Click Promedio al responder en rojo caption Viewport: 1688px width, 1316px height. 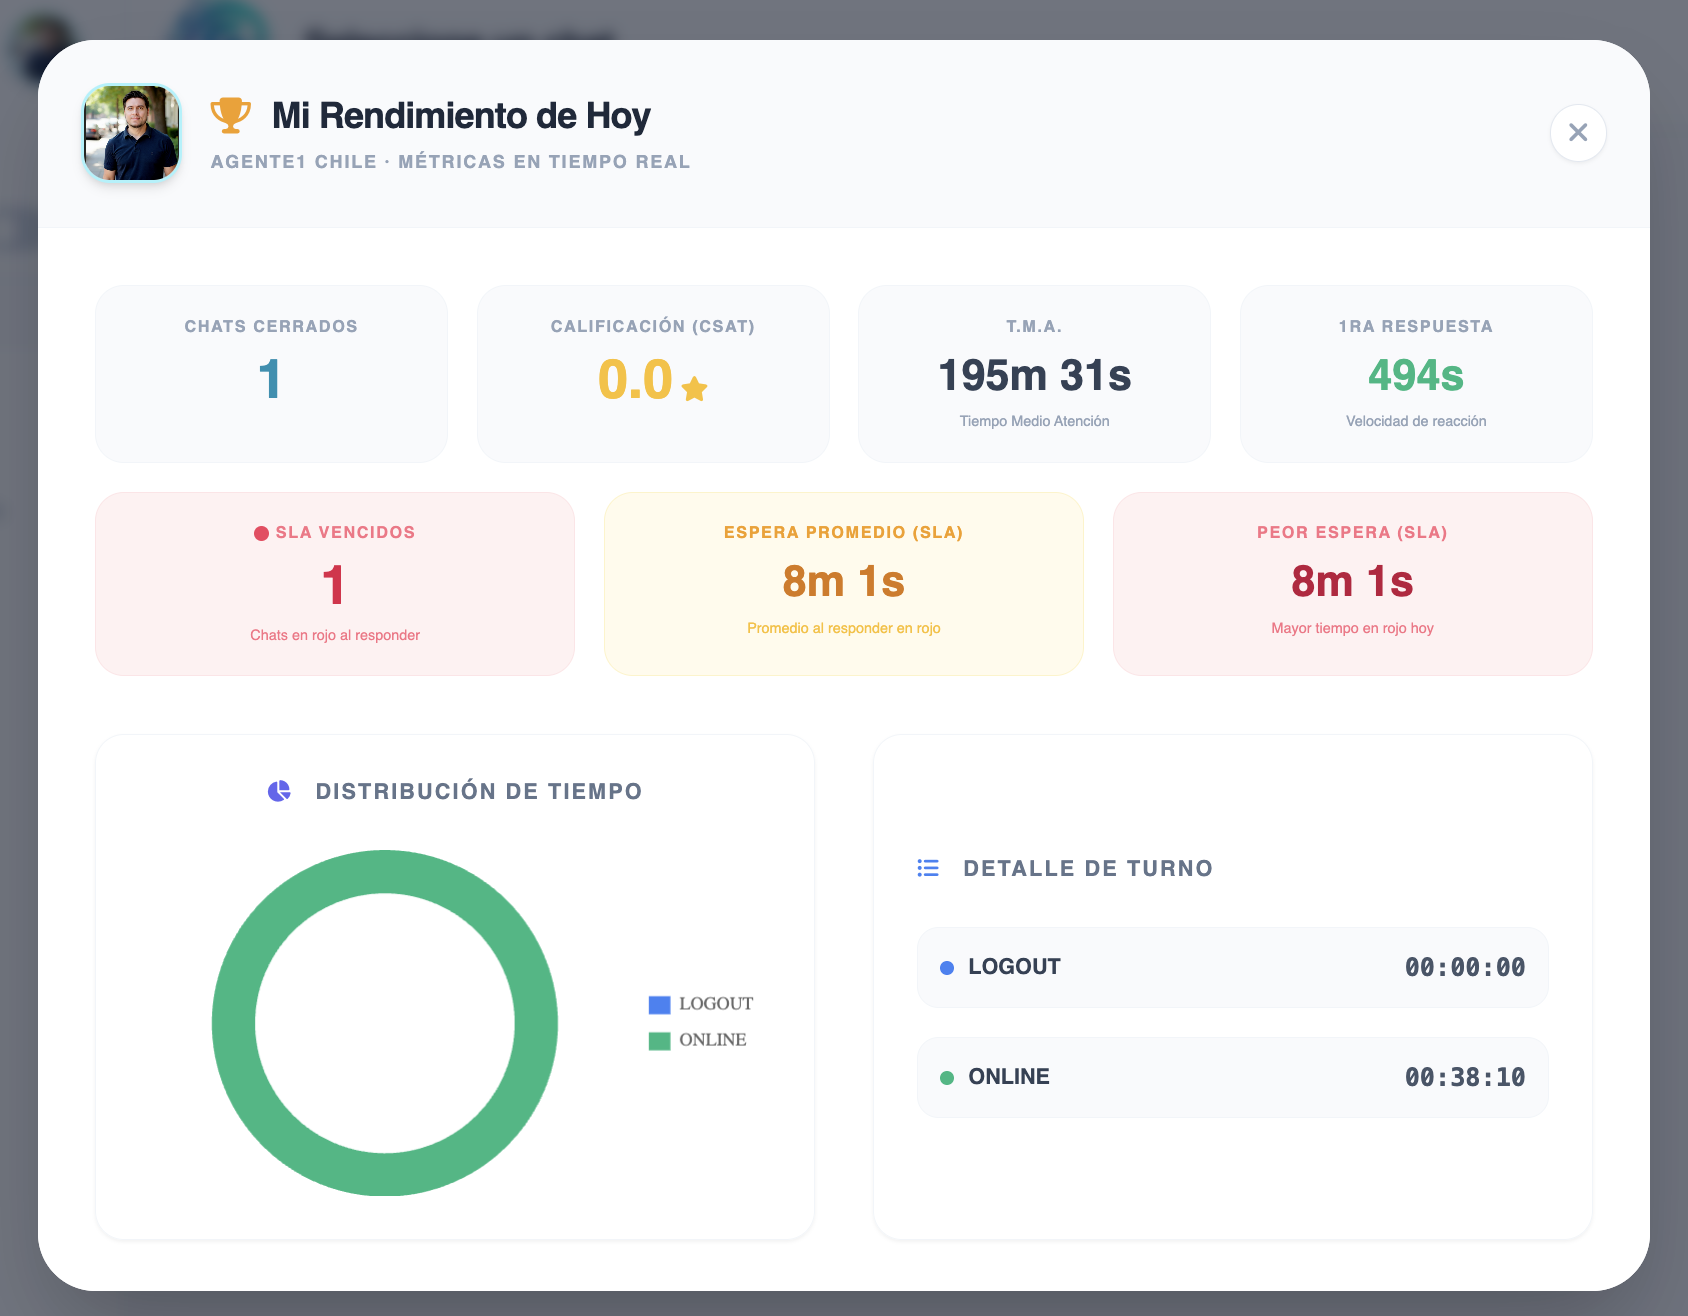click(x=843, y=628)
